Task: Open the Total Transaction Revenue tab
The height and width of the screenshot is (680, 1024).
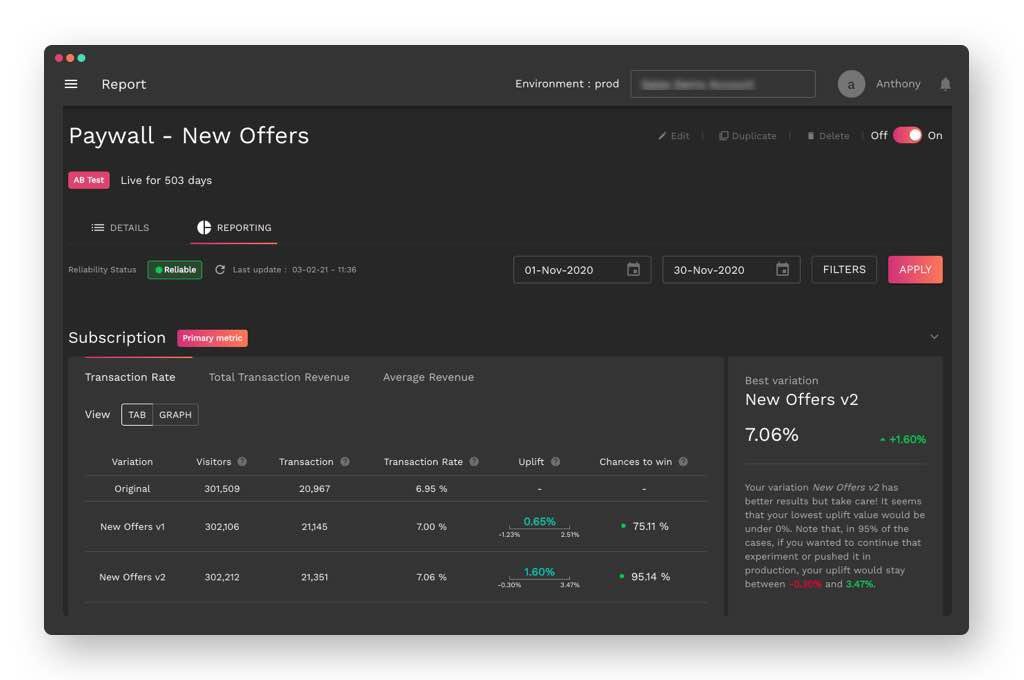Action: (x=279, y=377)
